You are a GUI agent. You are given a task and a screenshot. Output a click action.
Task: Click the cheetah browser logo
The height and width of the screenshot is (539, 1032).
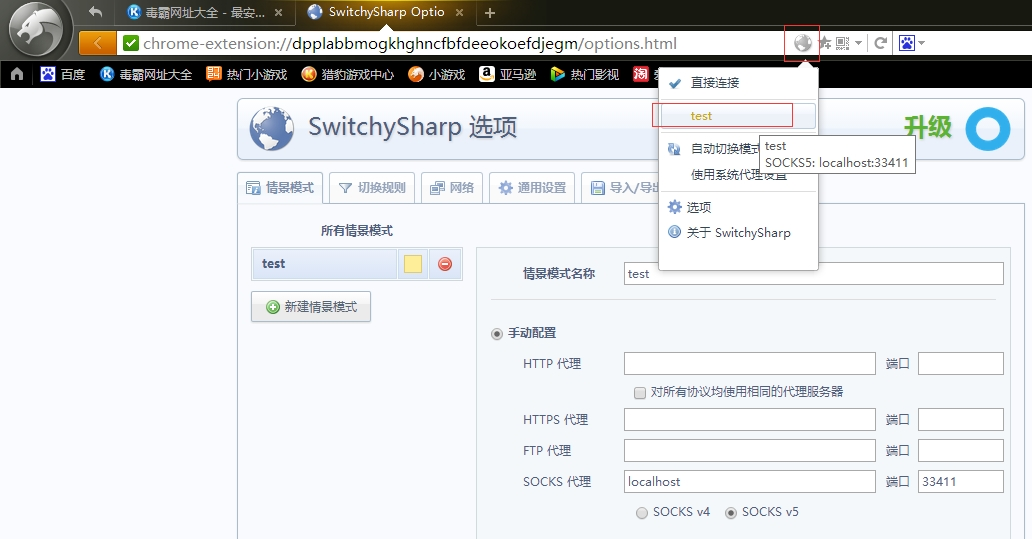pos(36,28)
